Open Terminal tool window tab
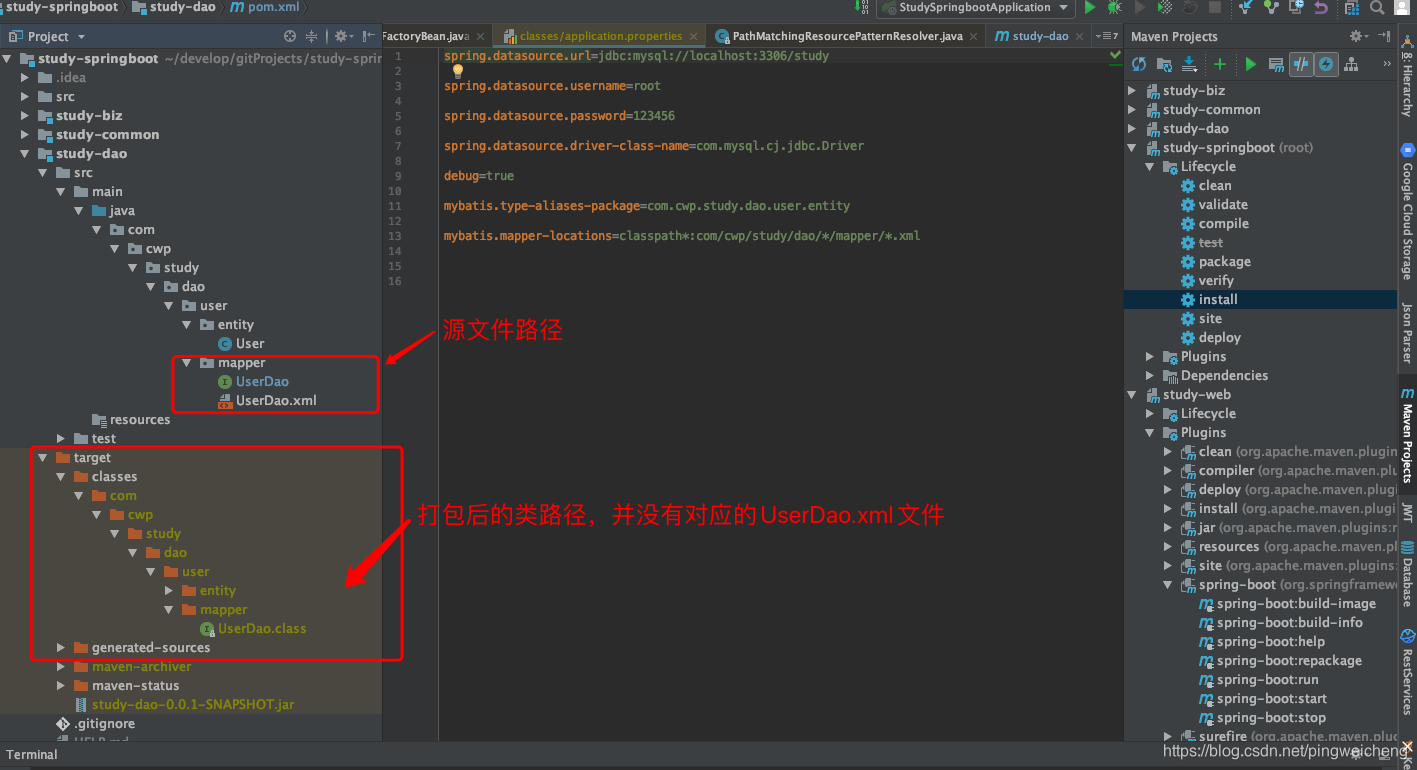Image resolution: width=1417 pixels, height=770 pixels. tap(32, 754)
